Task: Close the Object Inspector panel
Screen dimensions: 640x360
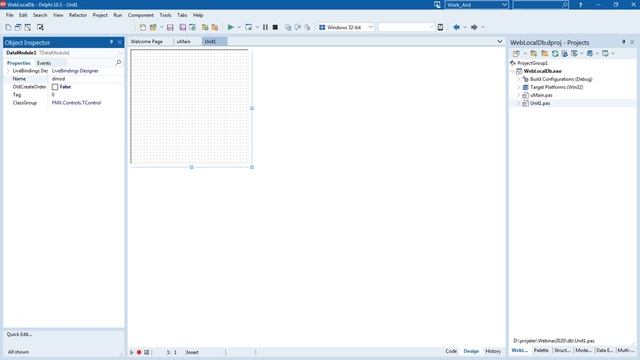Action: (120, 42)
